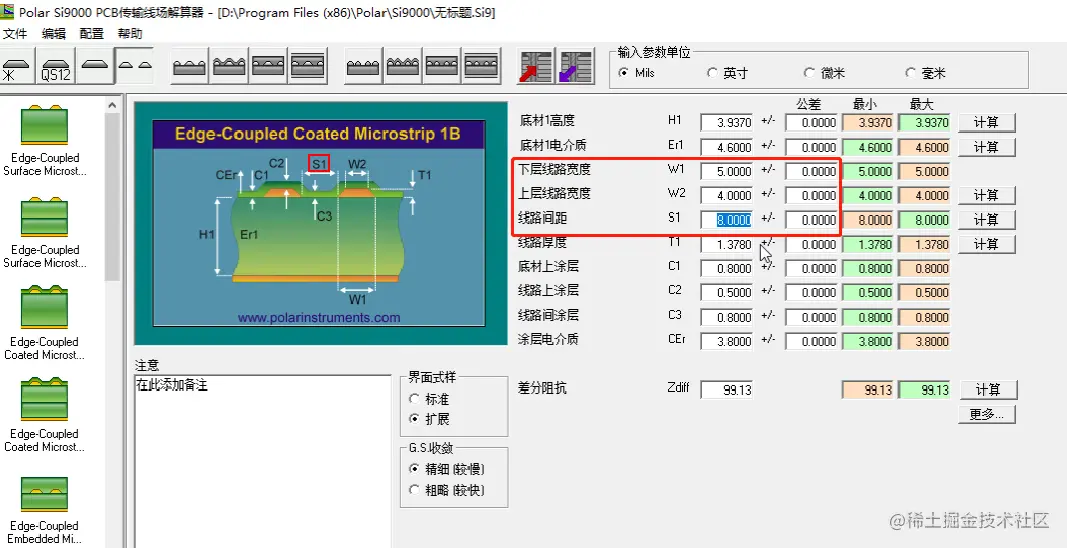This screenshot has height=548, width=1067.
Task: Click the Zdiff minimum result field
Action: 868,390
